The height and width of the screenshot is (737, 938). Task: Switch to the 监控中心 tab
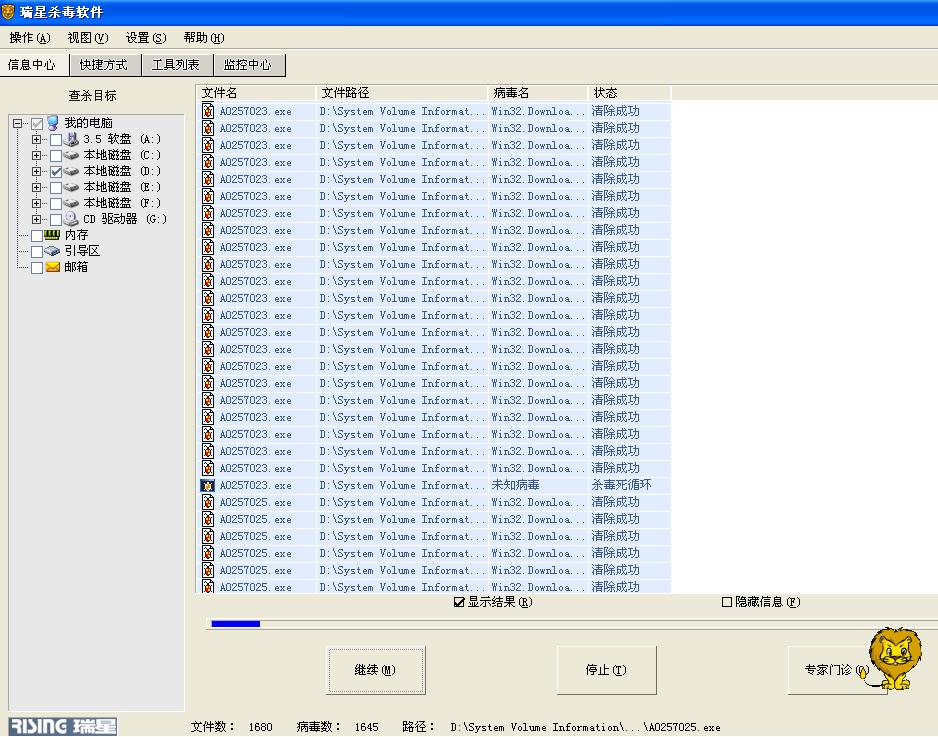[x=249, y=65]
